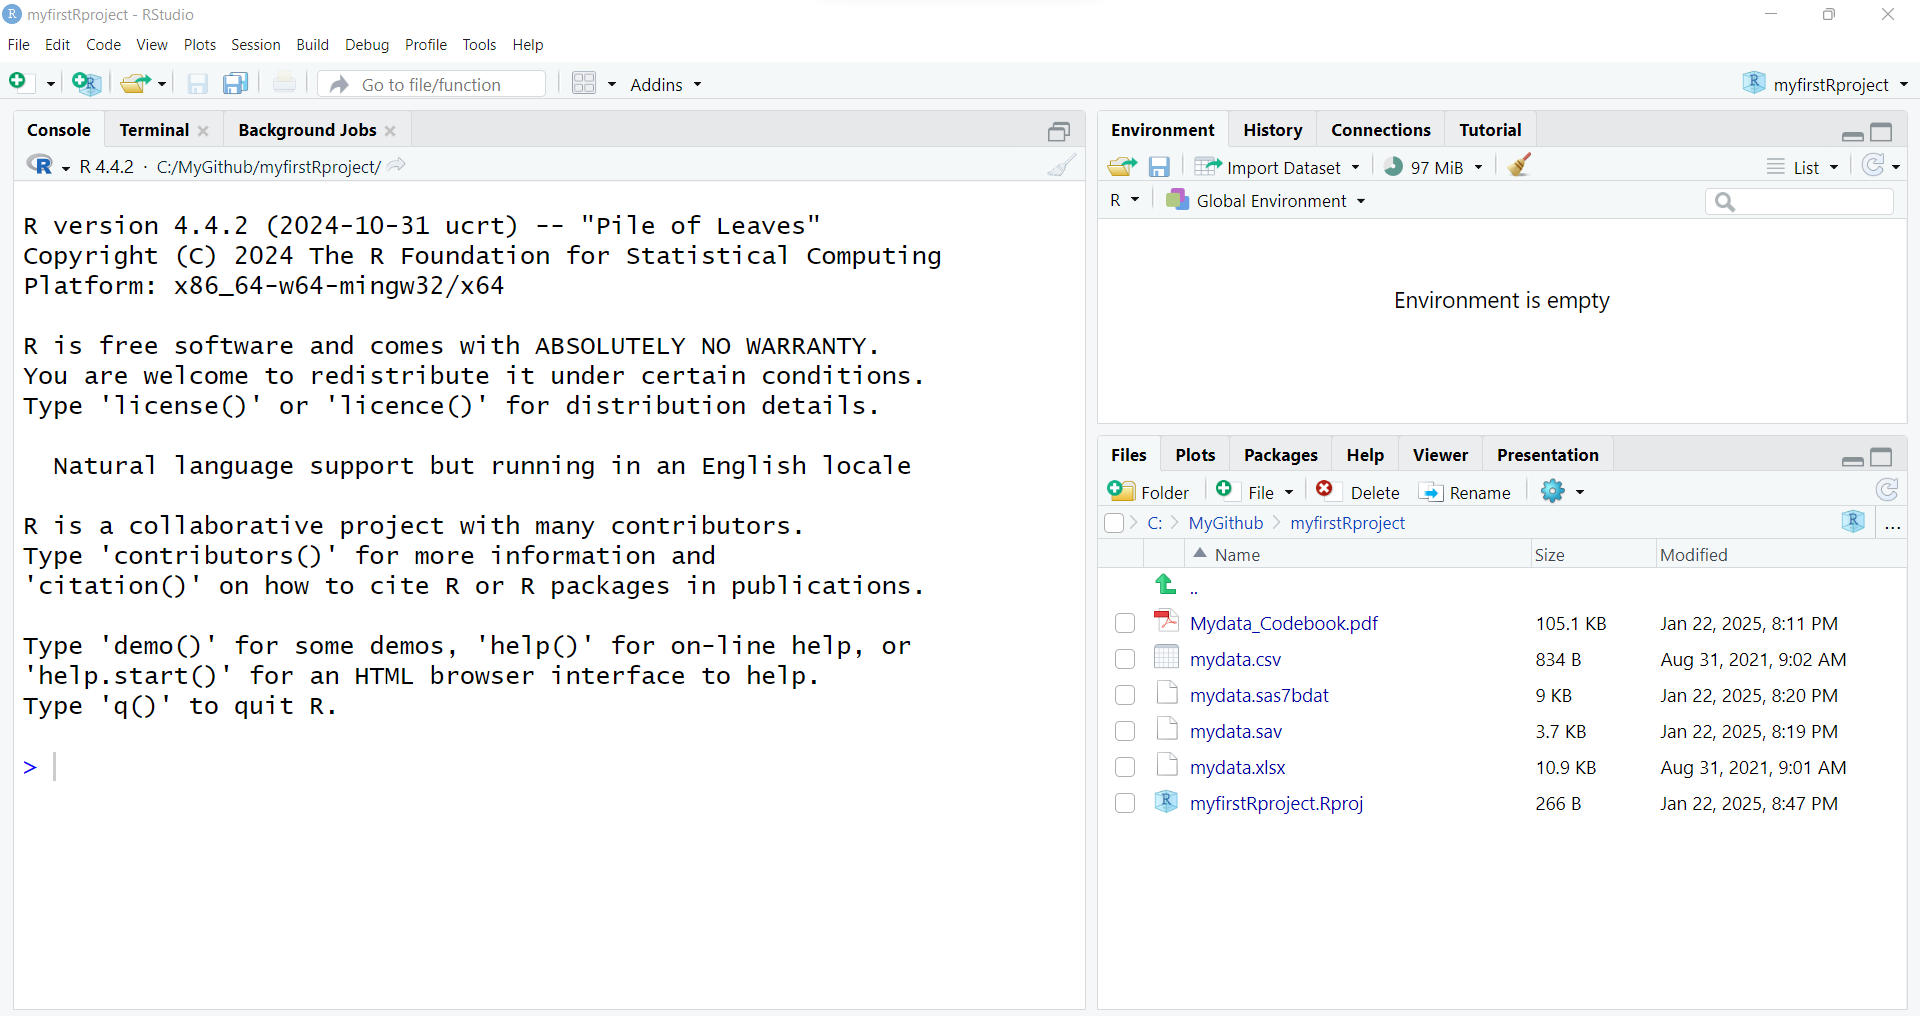The height and width of the screenshot is (1016, 1920).
Task: Click the Go to file/function field
Action: [434, 84]
